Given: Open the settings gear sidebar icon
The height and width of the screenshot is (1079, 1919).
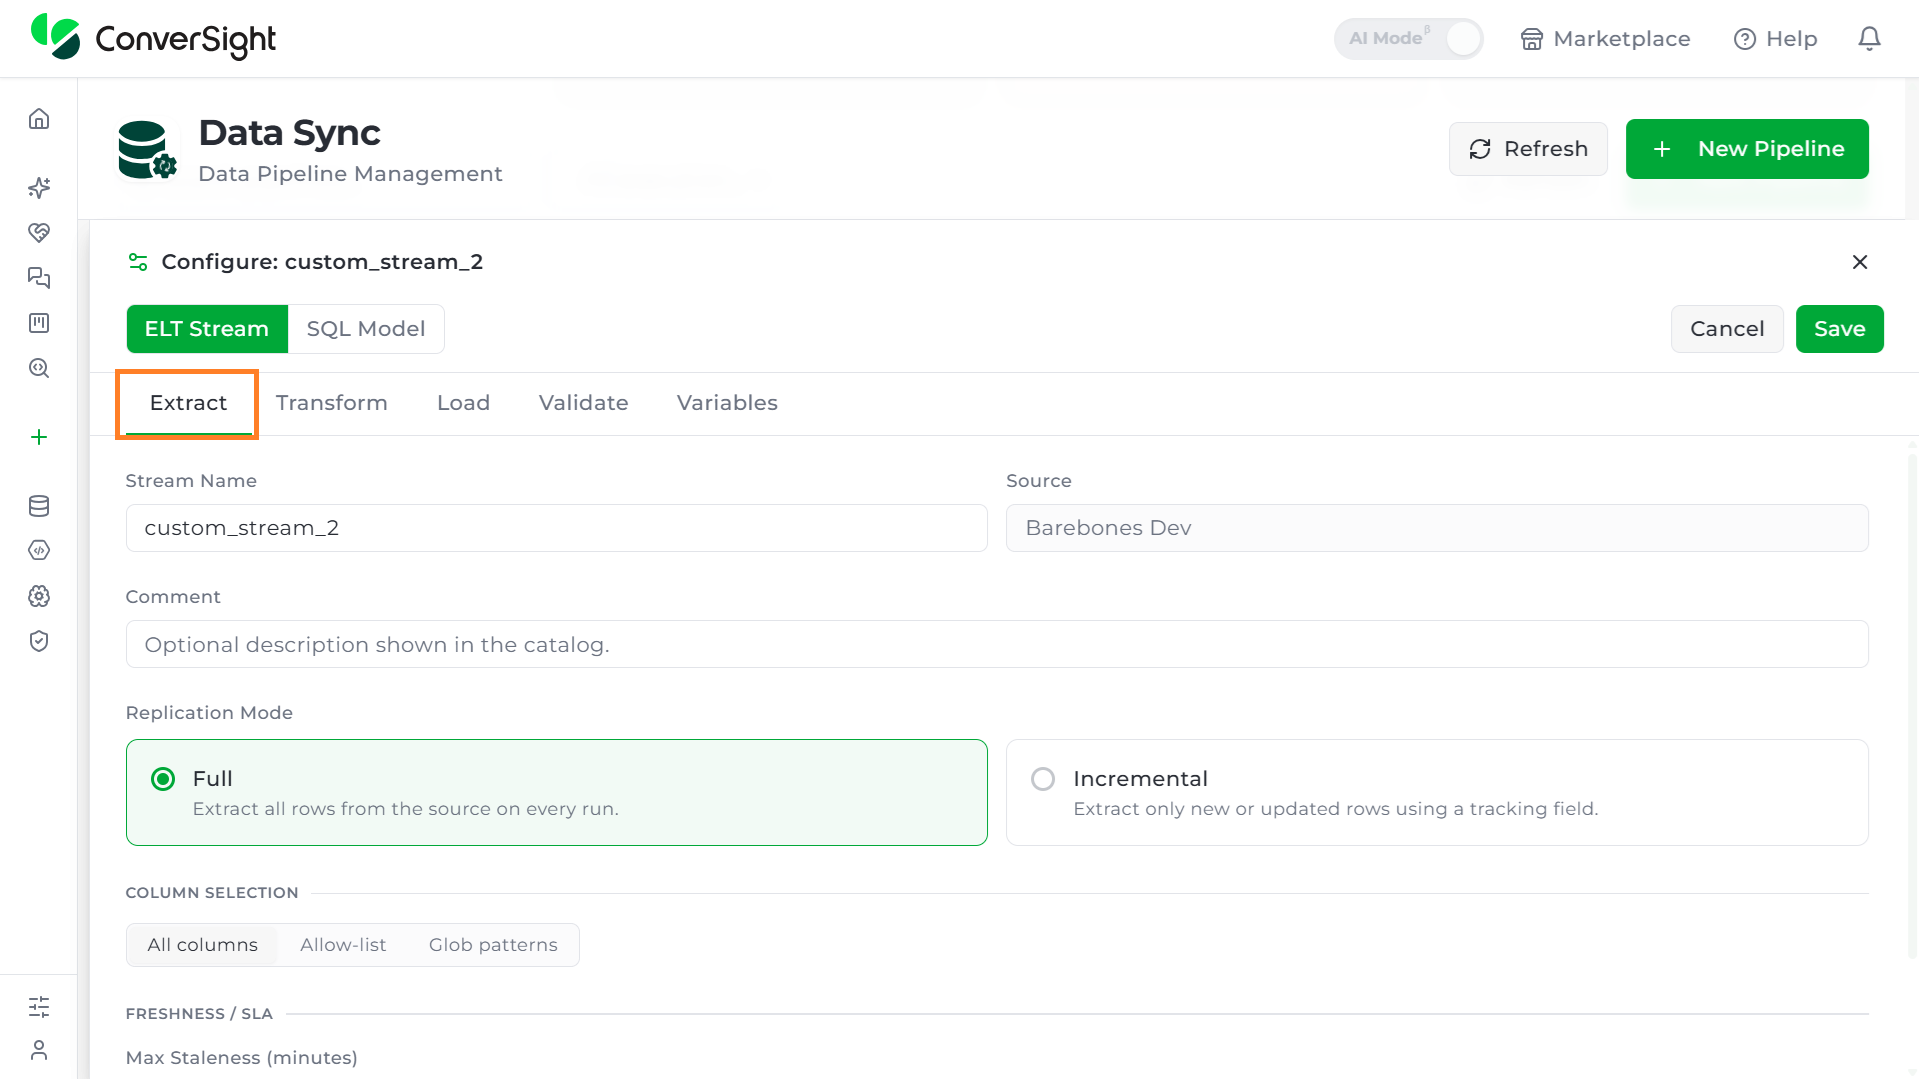Looking at the screenshot, I should (39, 596).
